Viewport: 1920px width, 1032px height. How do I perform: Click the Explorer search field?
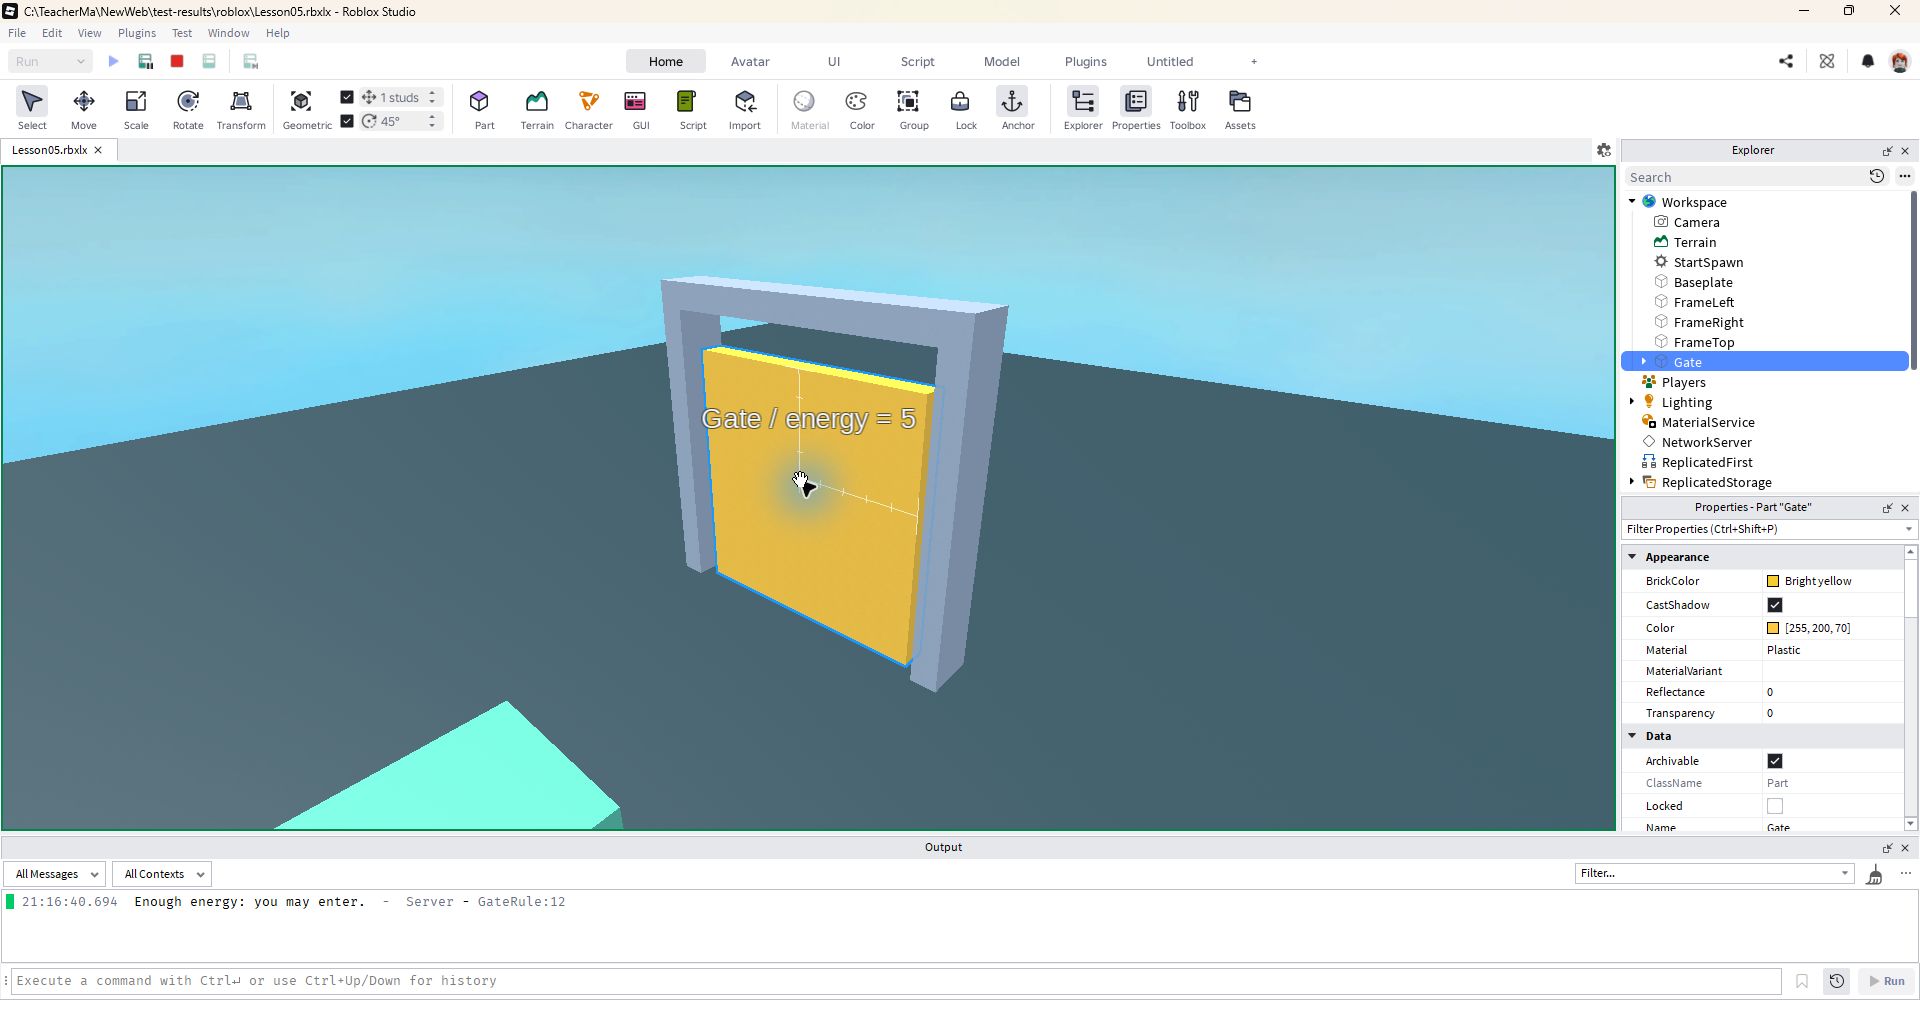(x=1743, y=177)
